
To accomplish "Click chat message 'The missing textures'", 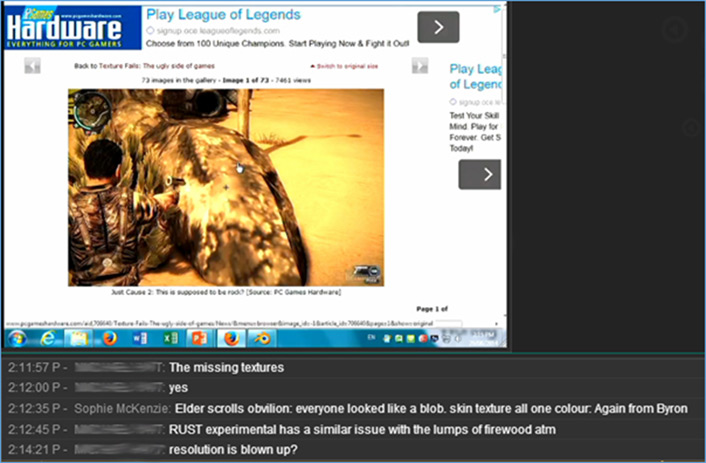I will 226,368.
